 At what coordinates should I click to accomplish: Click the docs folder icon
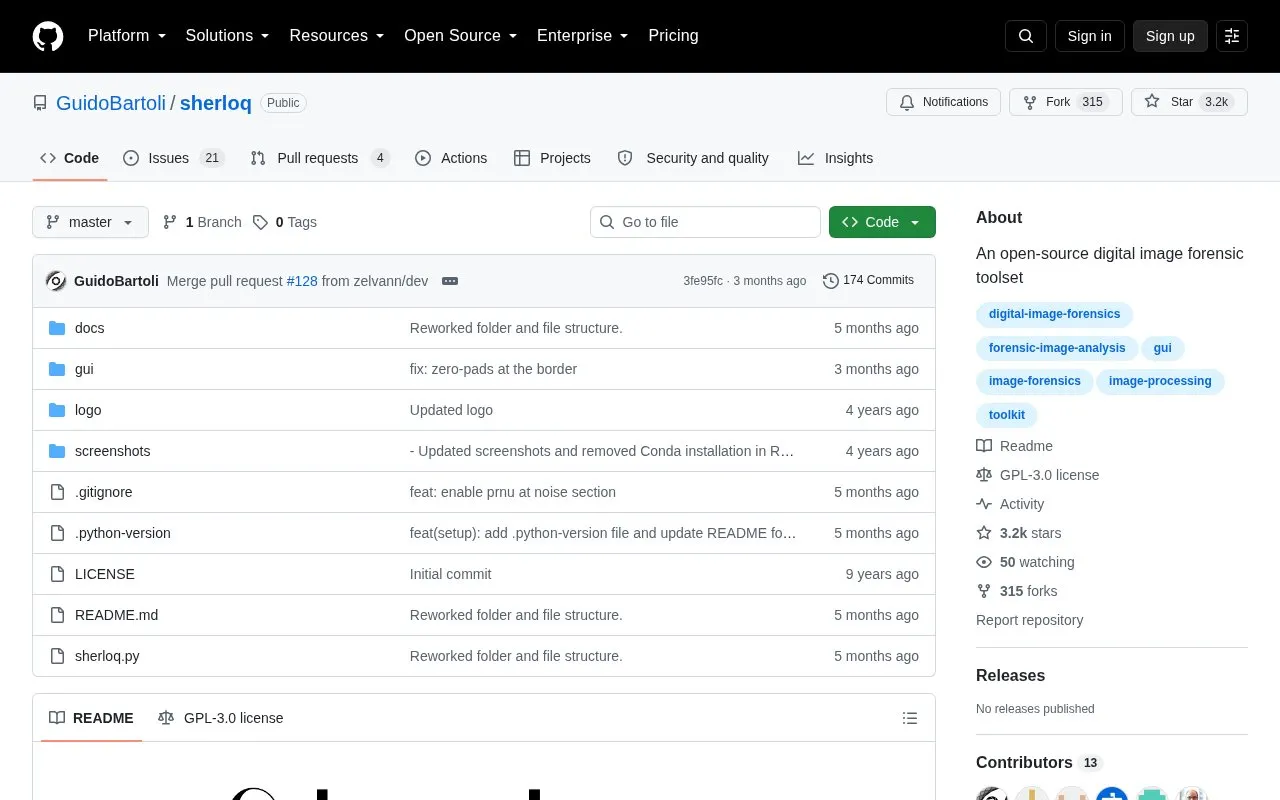click(x=57, y=328)
